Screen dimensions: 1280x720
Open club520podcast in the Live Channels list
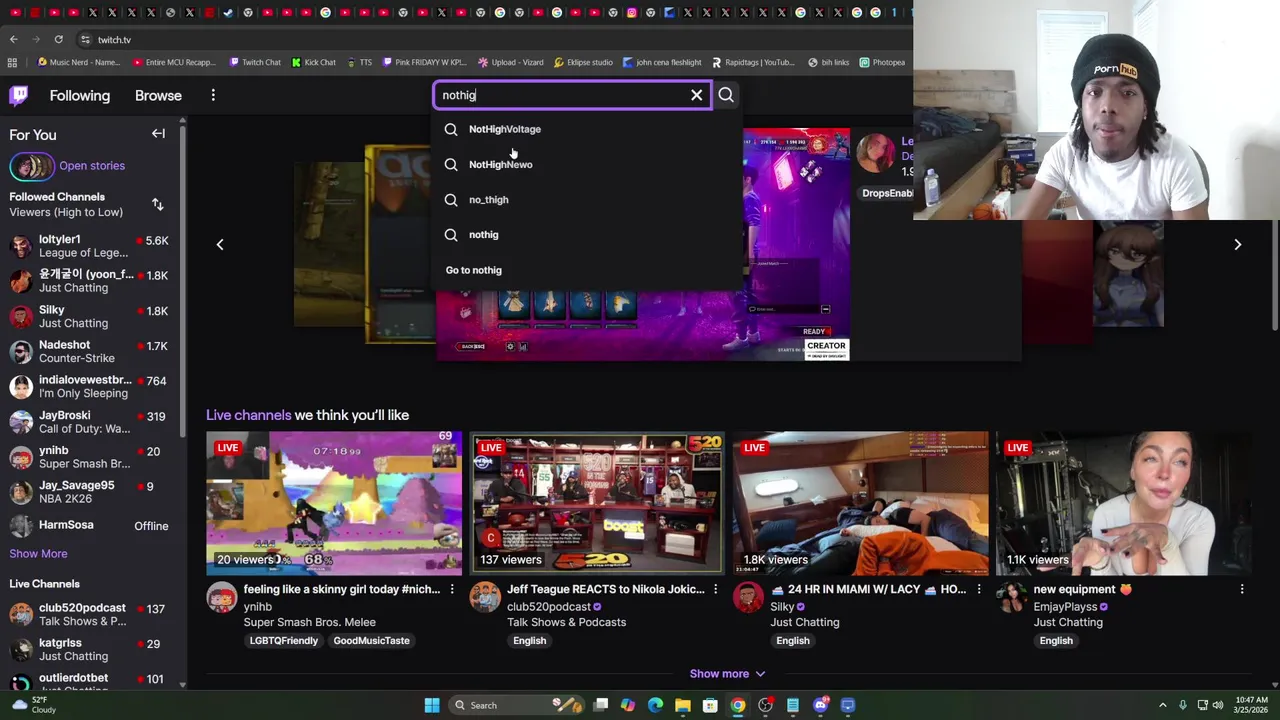90,614
